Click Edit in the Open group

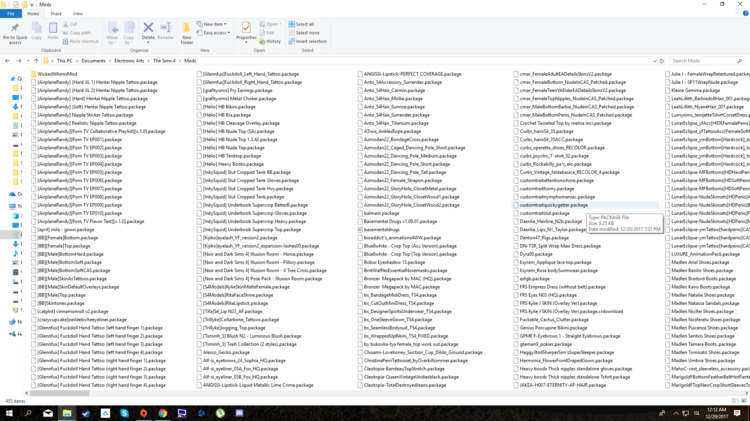pyautogui.click(x=267, y=33)
